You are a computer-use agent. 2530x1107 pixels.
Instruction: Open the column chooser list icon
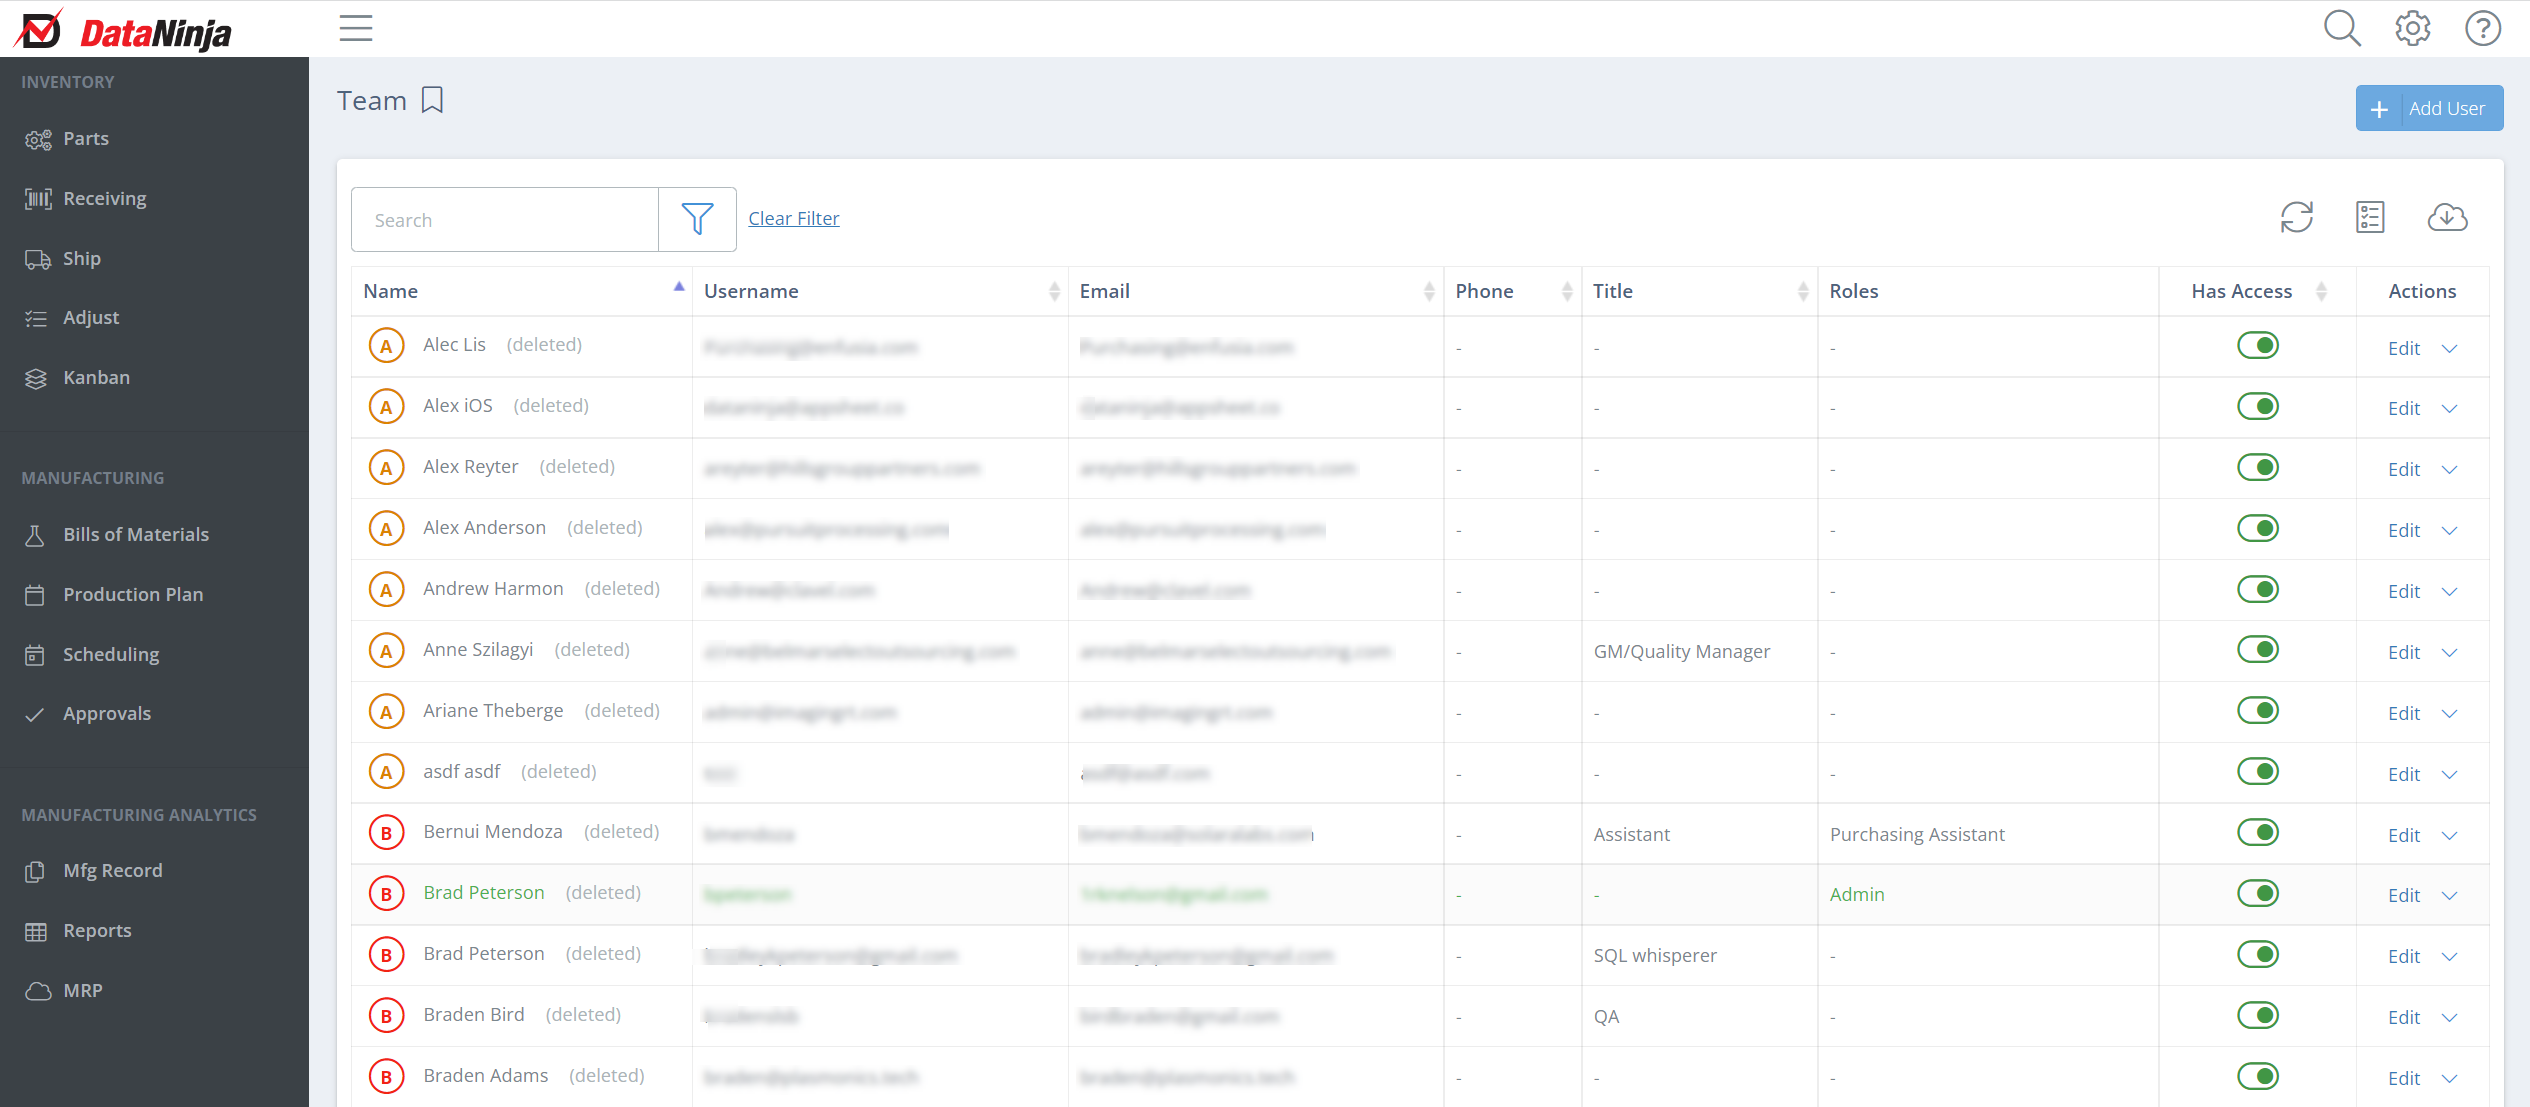2370,217
